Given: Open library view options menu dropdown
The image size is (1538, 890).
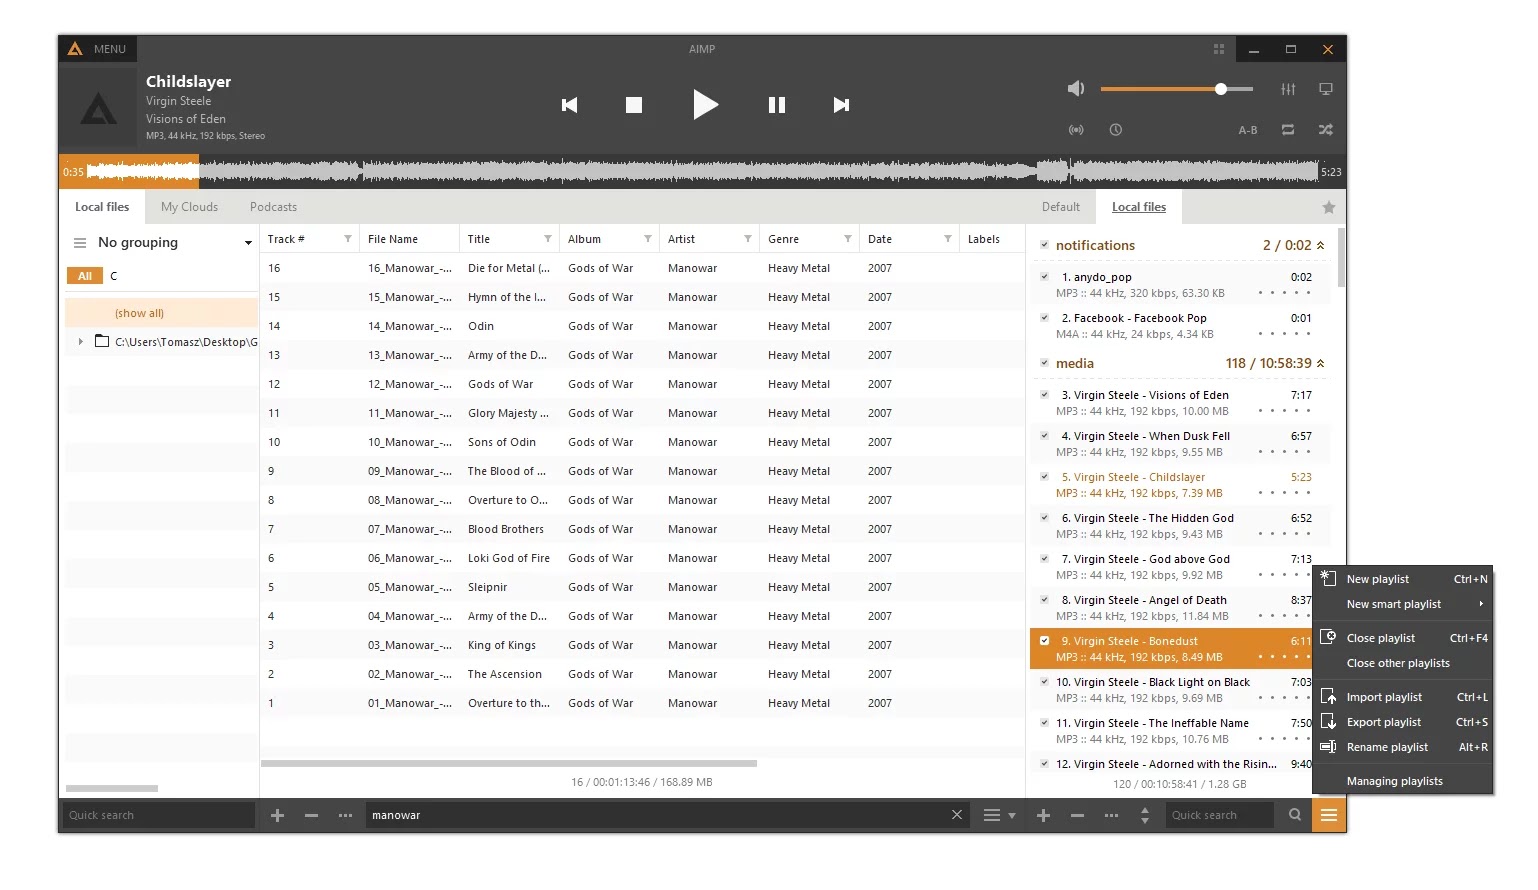Looking at the screenshot, I should coord(999,816).
